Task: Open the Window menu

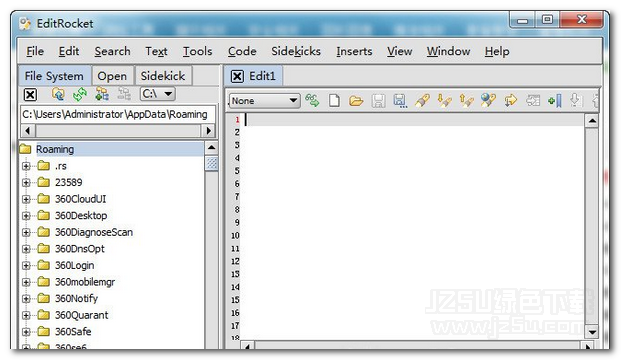Action: 448,51
